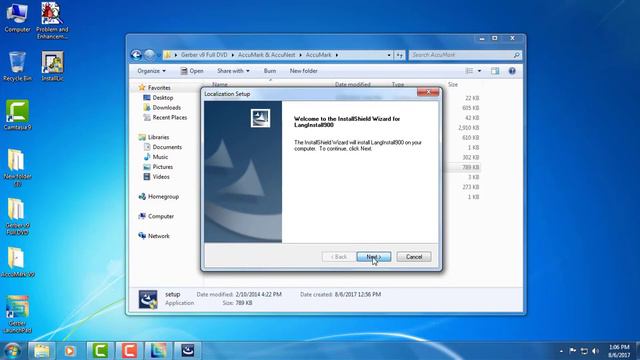Viewport: 640px width, 360px height.
Task: Click the disabled Back button in wizard
Action: [x=339, y=257]
